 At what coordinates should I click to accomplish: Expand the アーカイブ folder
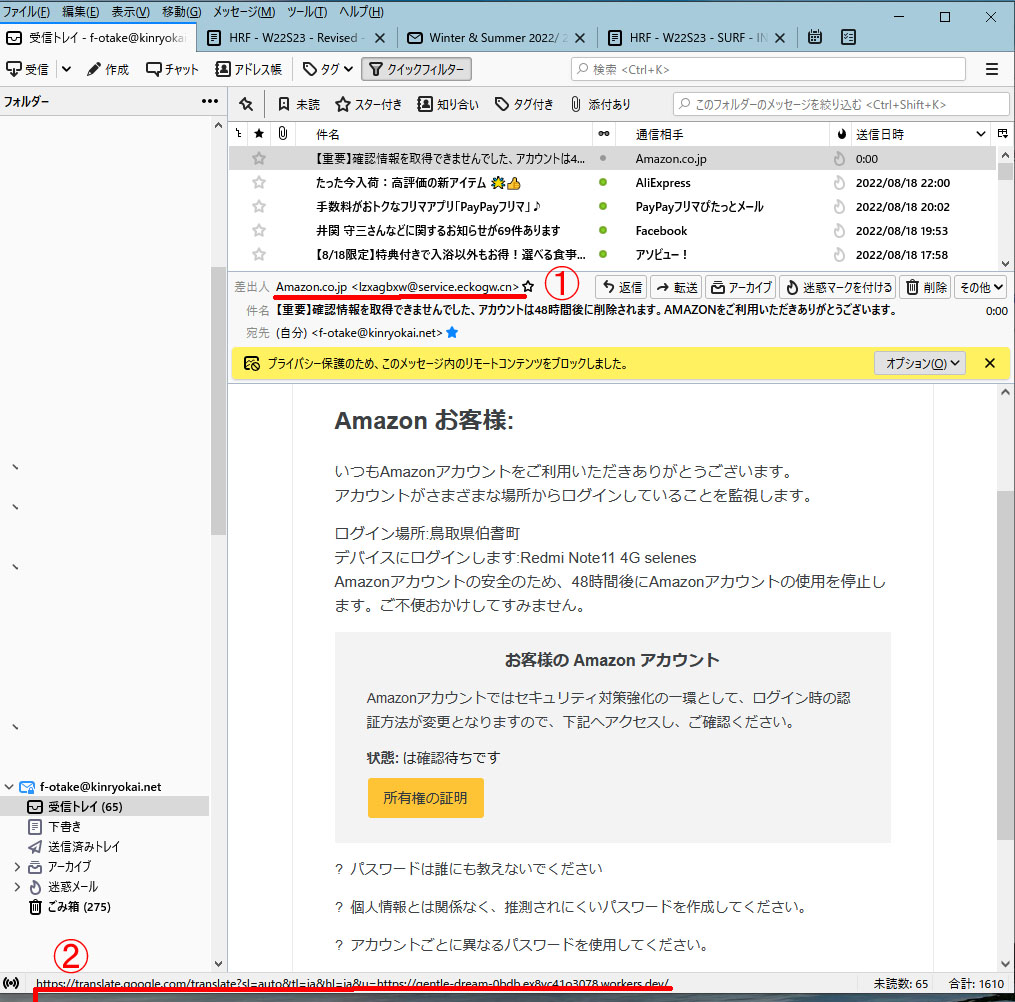pos(17,867)
